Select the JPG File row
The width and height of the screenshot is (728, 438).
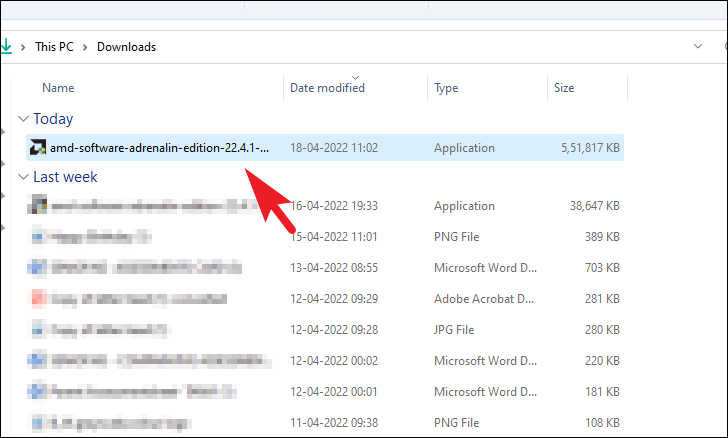click(x=325, y=330)
